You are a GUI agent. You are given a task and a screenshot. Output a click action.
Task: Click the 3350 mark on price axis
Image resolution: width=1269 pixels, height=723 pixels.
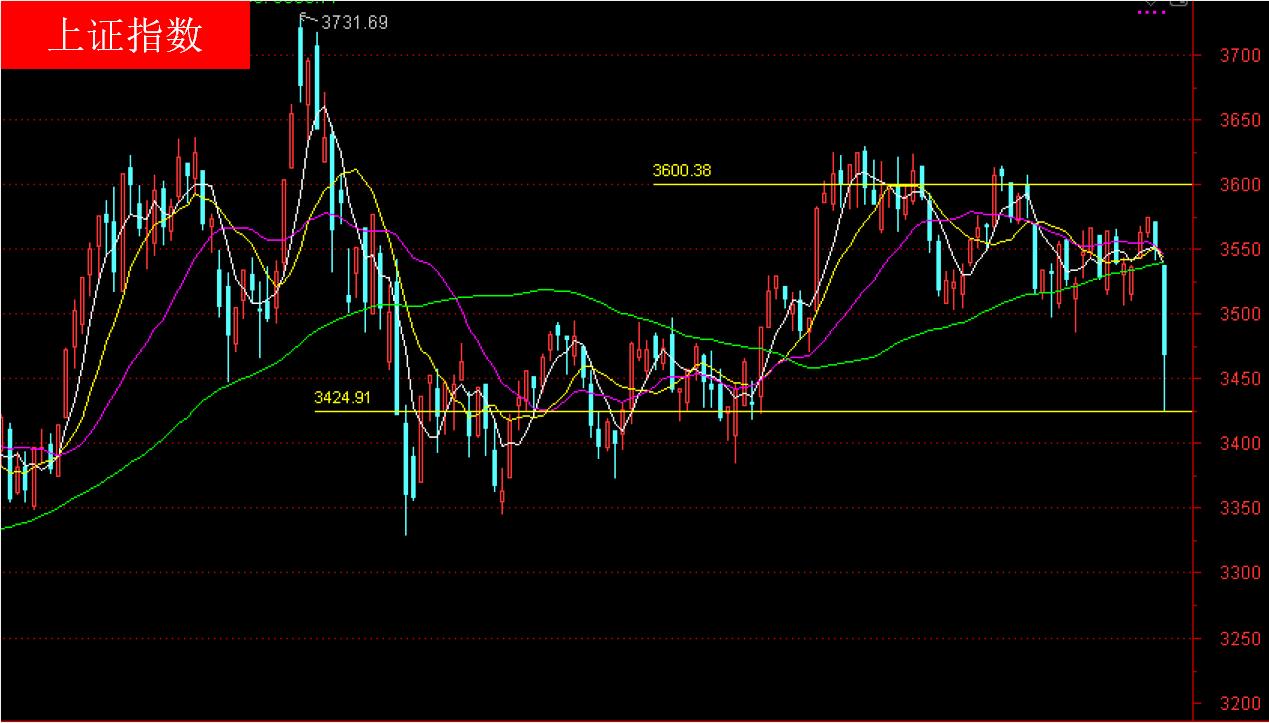pyautogui.click(x=1226, y=508)
